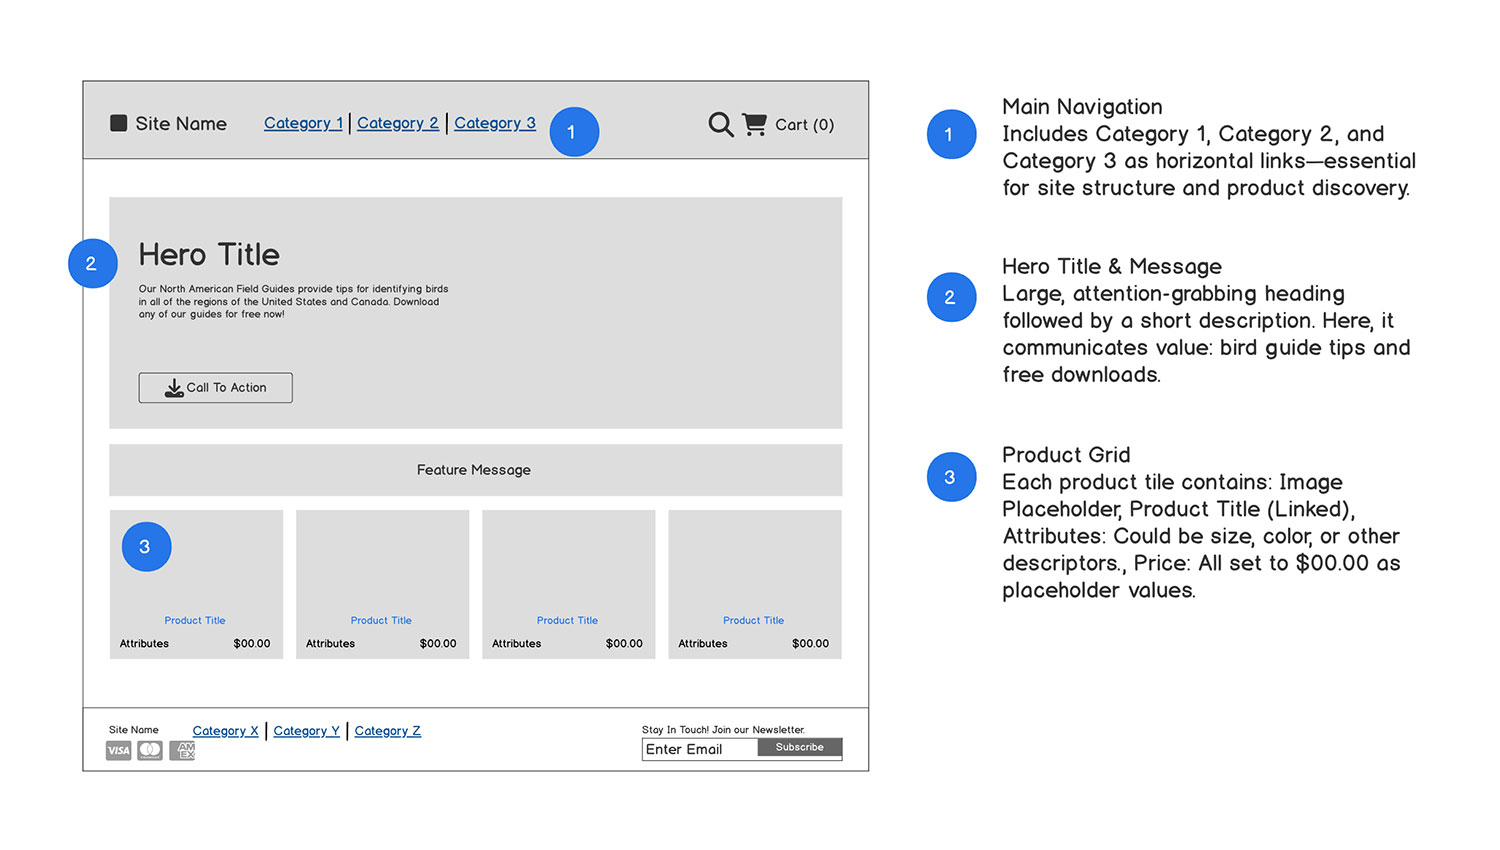Image resolution: width=1500 pixels, height=850 pixels.
Task: Click the search magnifier icon in header
Action: [720, 124]
